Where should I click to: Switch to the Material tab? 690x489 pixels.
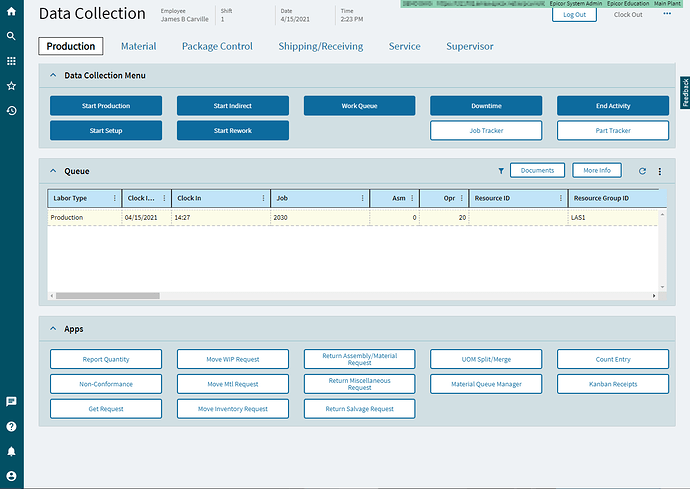(x=138, y=46)
